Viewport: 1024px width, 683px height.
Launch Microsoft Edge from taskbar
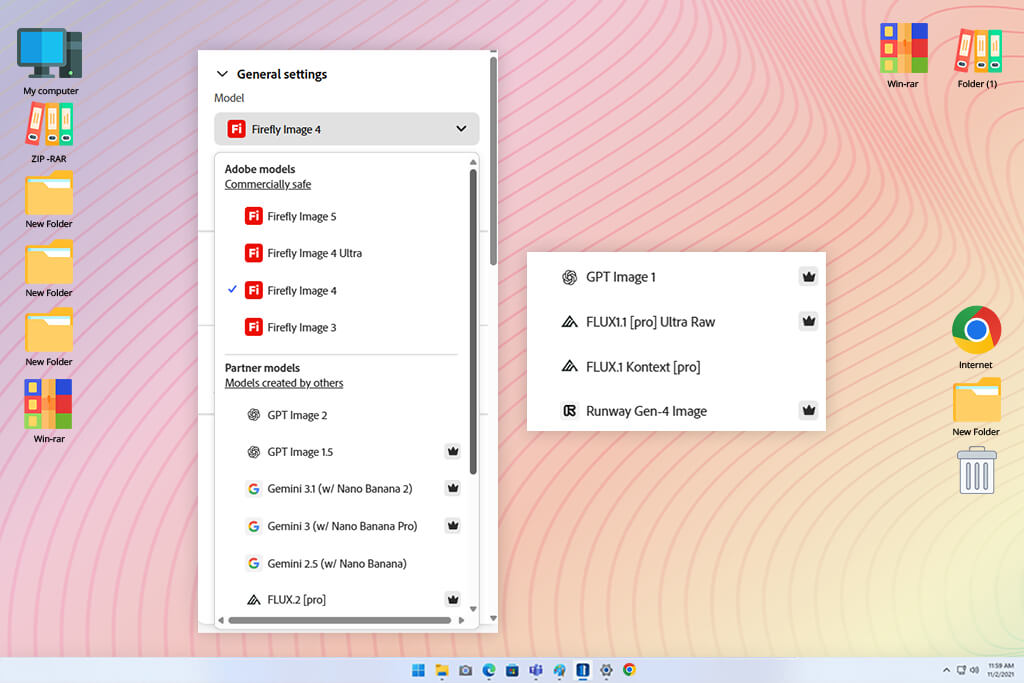point(489,670)
